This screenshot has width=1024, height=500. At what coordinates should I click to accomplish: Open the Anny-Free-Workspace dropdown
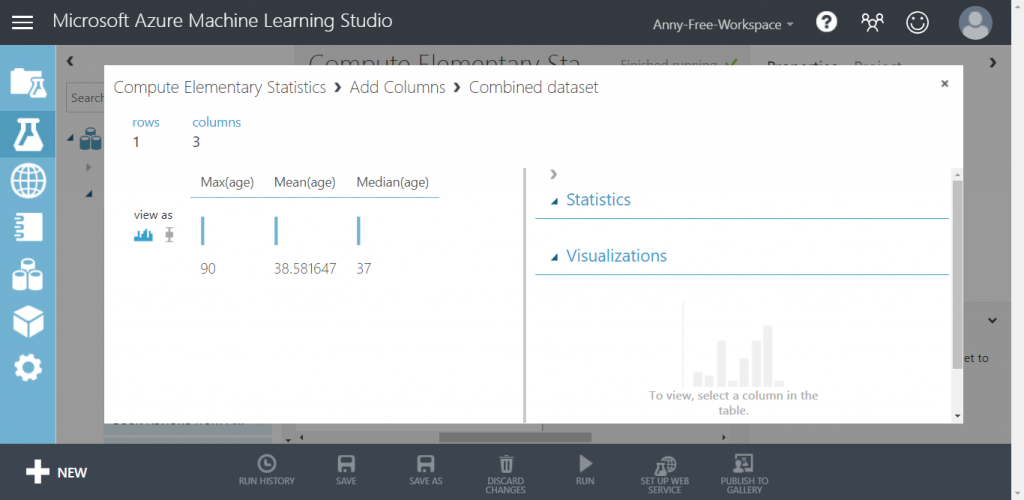(724, 25)
